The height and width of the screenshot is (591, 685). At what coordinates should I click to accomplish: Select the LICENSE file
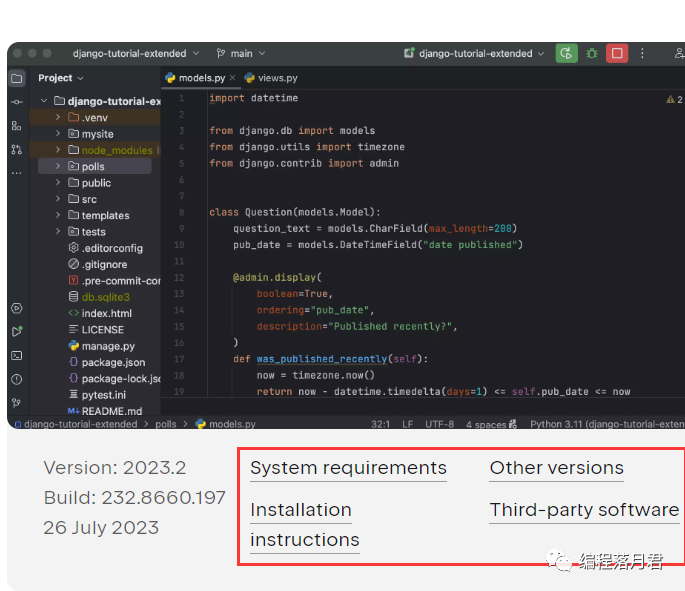(96, 330)
